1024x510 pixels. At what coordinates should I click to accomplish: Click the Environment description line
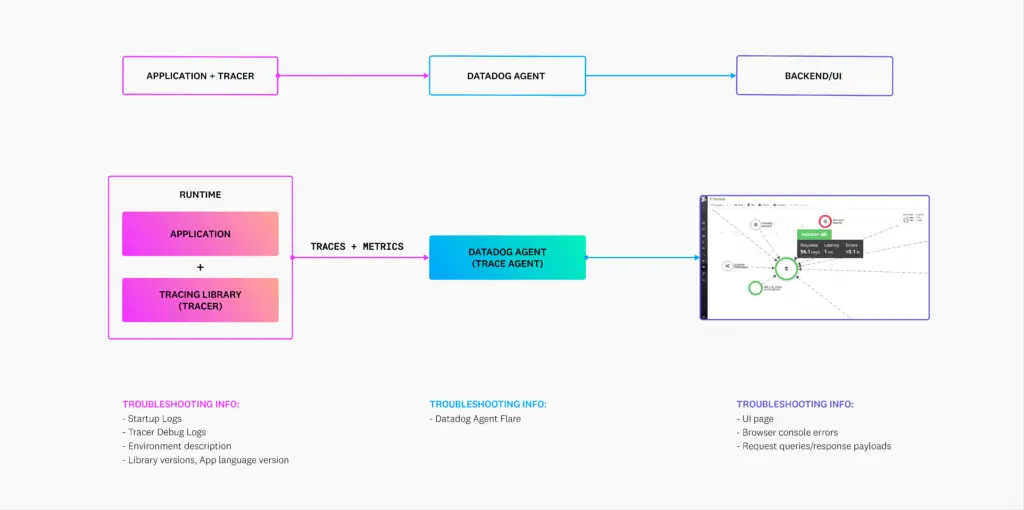click(x=176, y=446)
